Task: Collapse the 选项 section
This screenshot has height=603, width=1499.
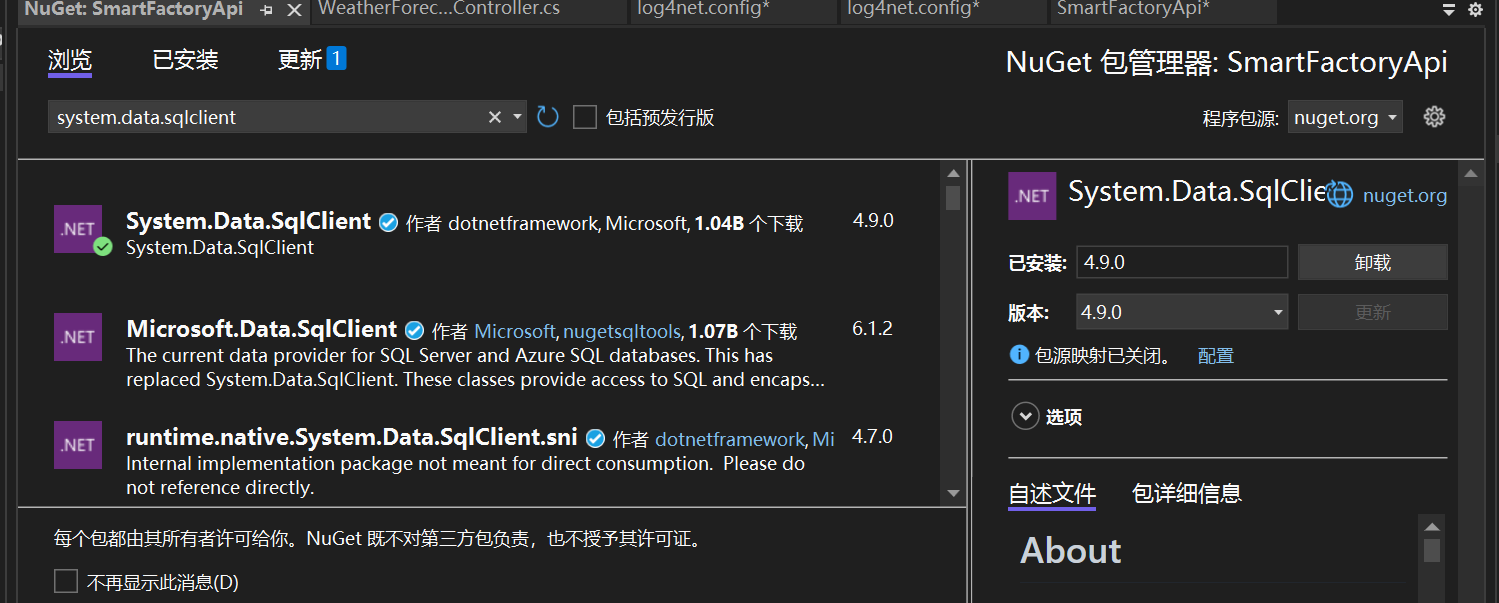Action: point(1024,416)
